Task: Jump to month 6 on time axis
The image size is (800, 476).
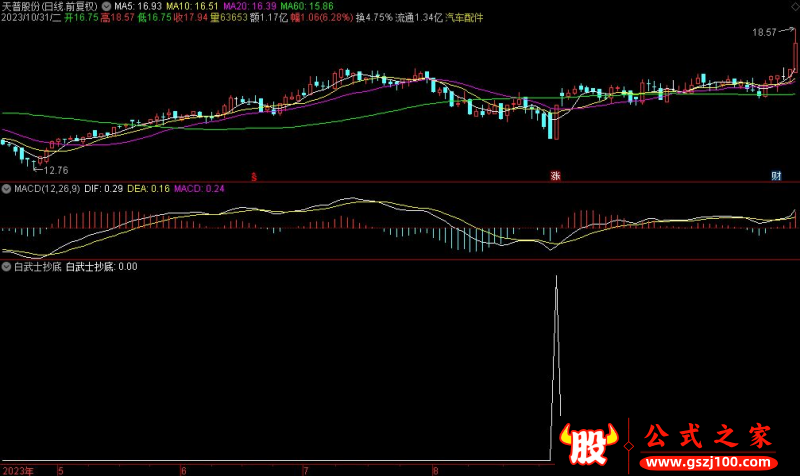Action: click(x=184, y=470)
